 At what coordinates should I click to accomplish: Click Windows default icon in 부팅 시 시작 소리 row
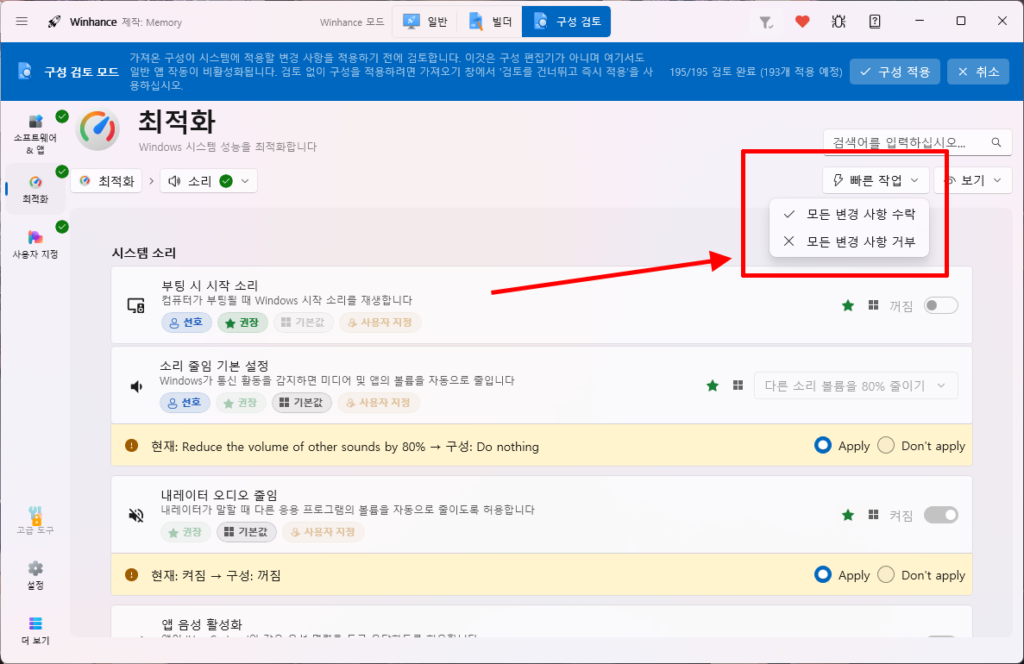[x=873, y=305]
